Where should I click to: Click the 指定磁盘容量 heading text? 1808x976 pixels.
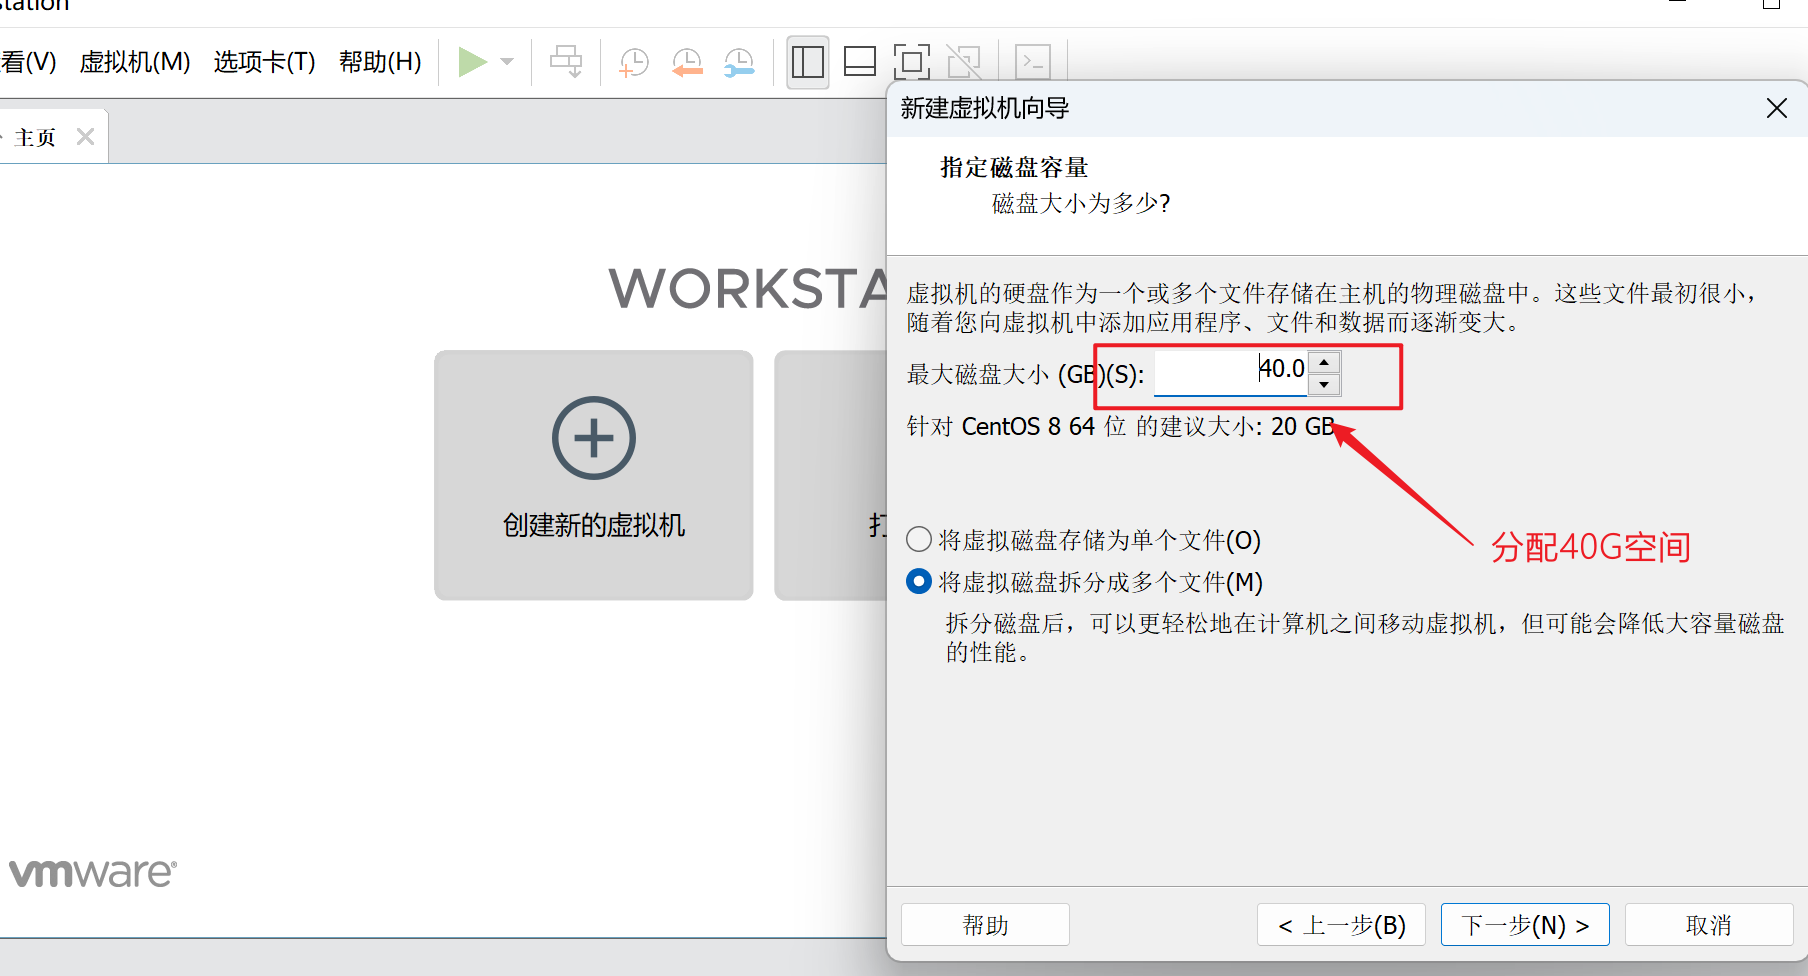tap(1014, 167)
